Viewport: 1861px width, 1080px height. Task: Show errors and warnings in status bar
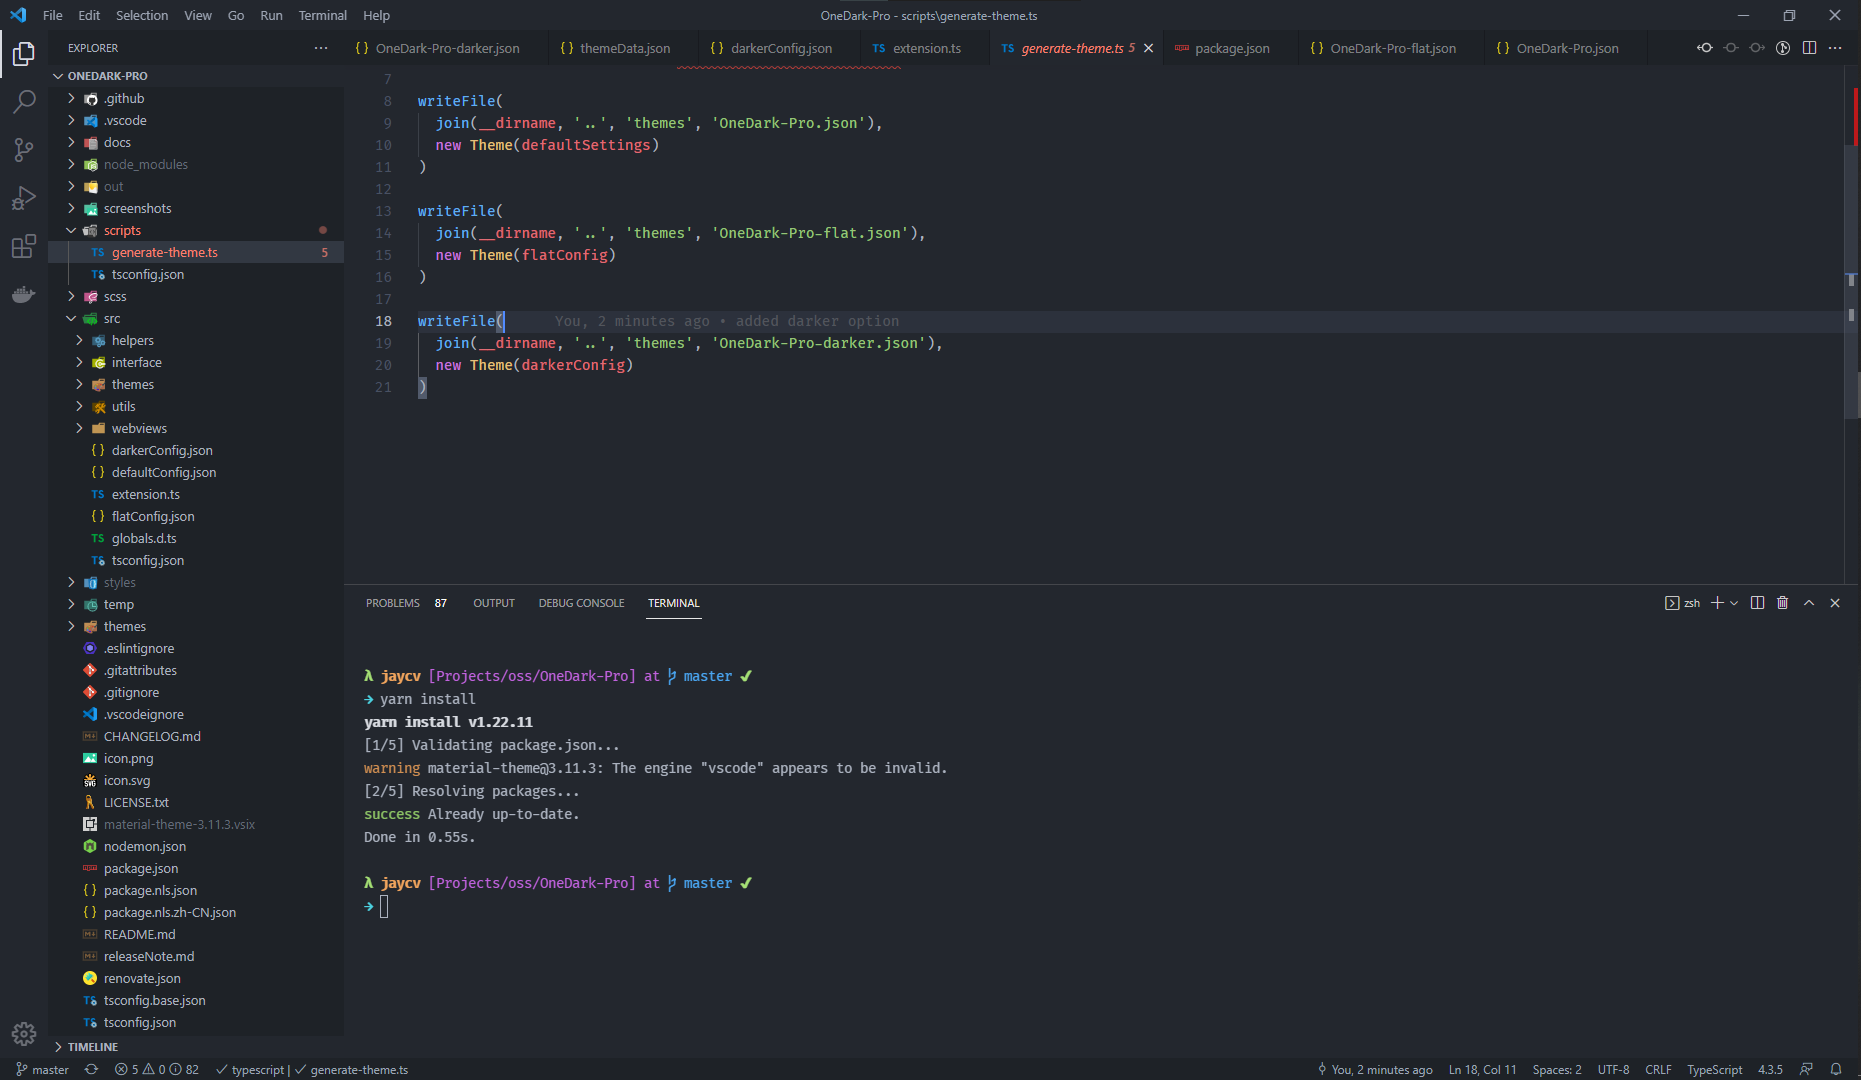156,1069
